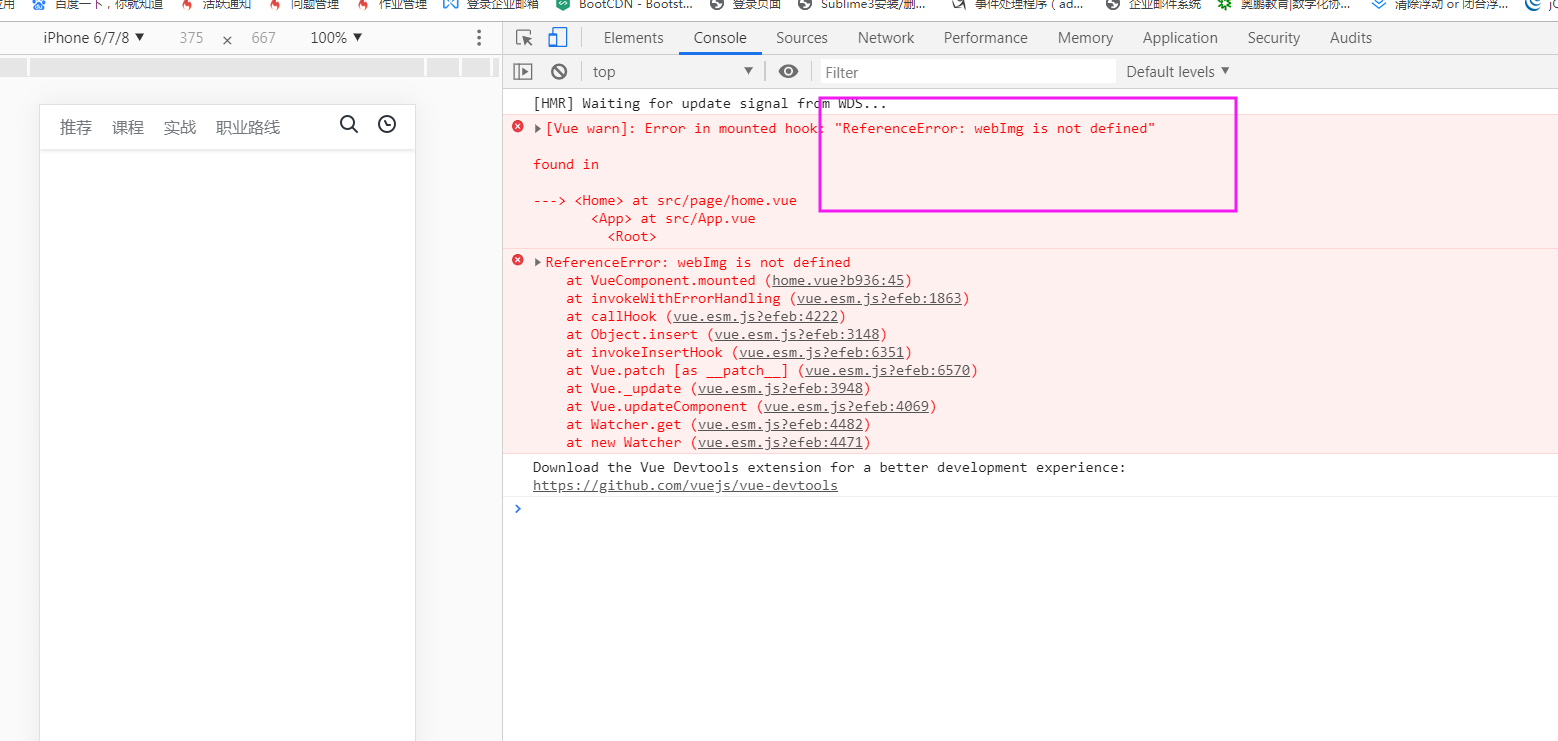Click the "found in" text line
The image size is (1558, 741).
point(566,164)
